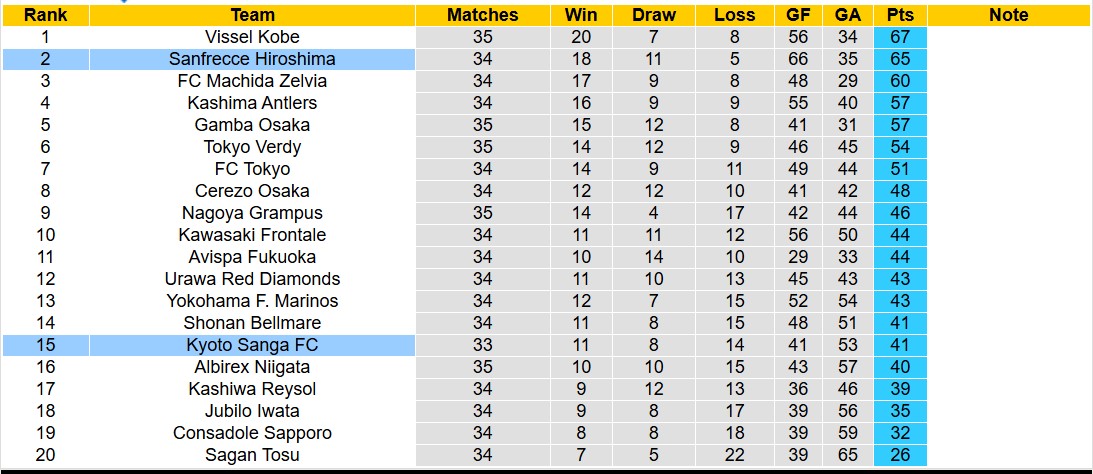Click the GA column header
Image resolution: width=1093 pixels, height=474 pixels.
pyautogui.click(x=848, y=15)
